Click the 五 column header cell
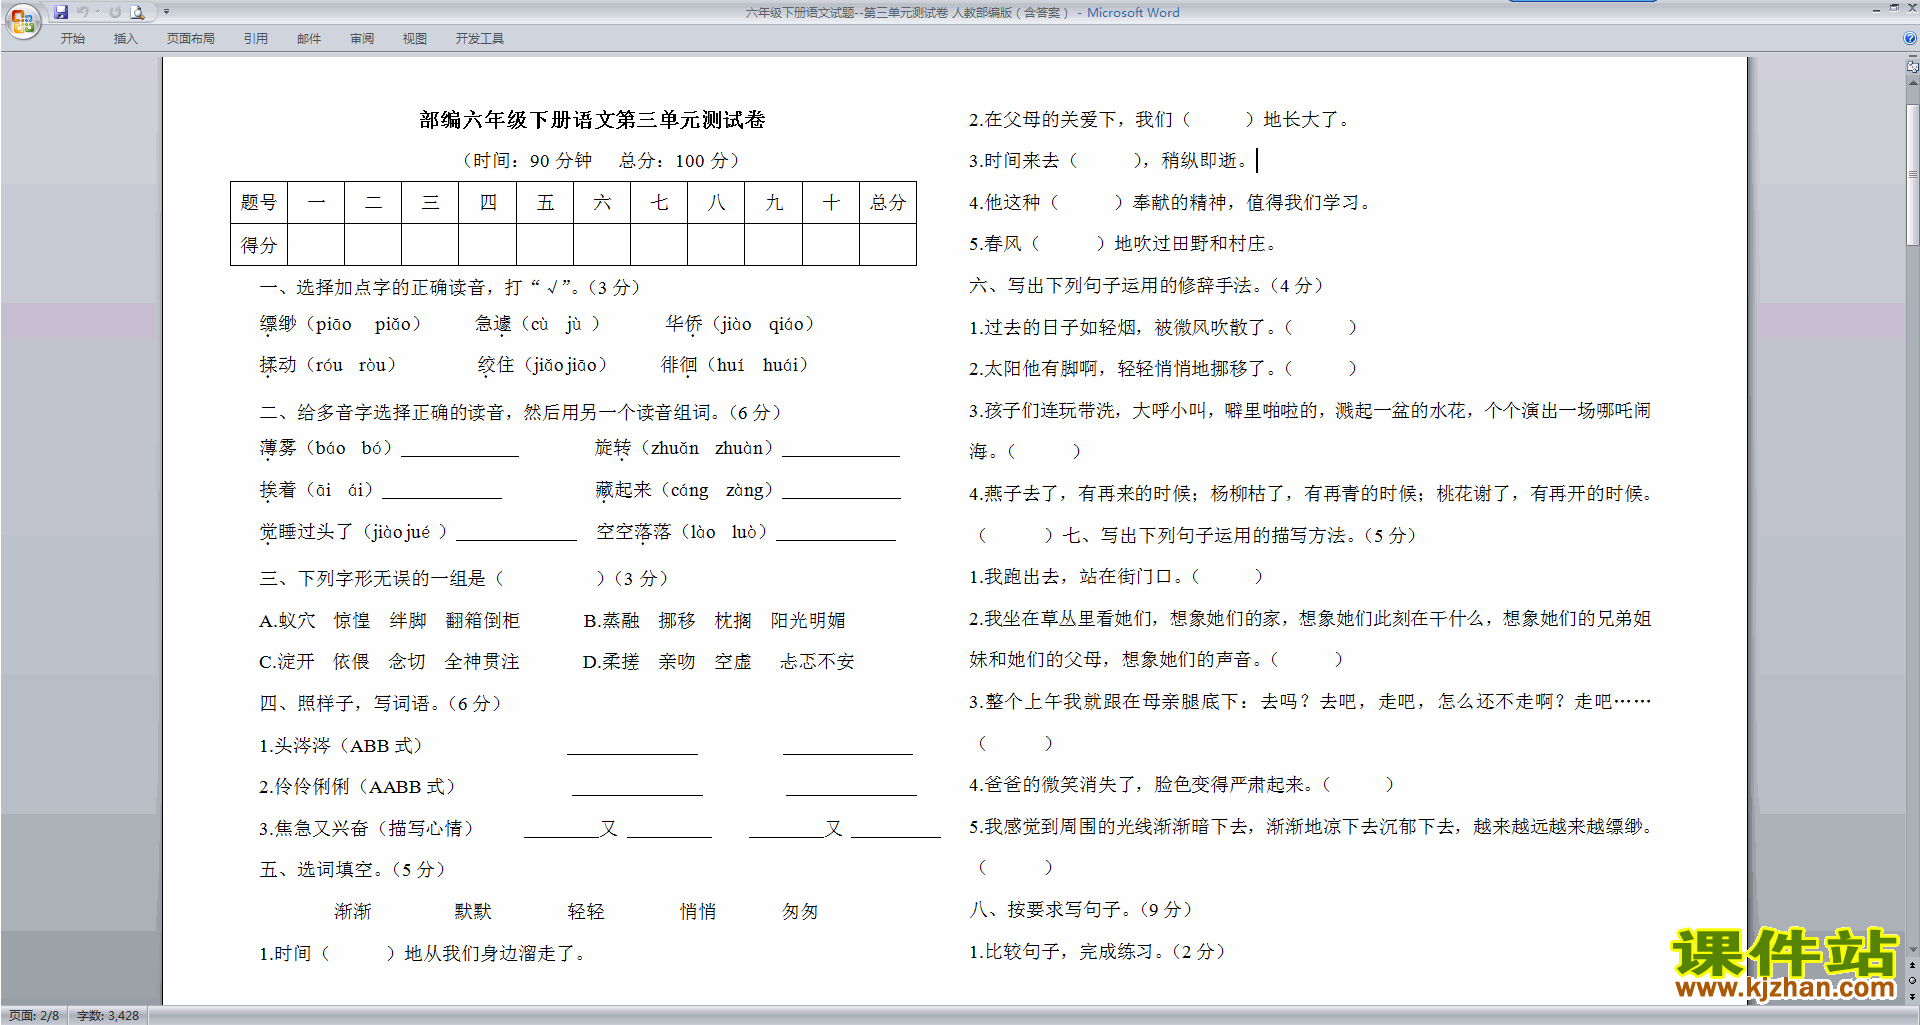The image size is (1920, 1025). pyautogui.click(x=545, y=203)
